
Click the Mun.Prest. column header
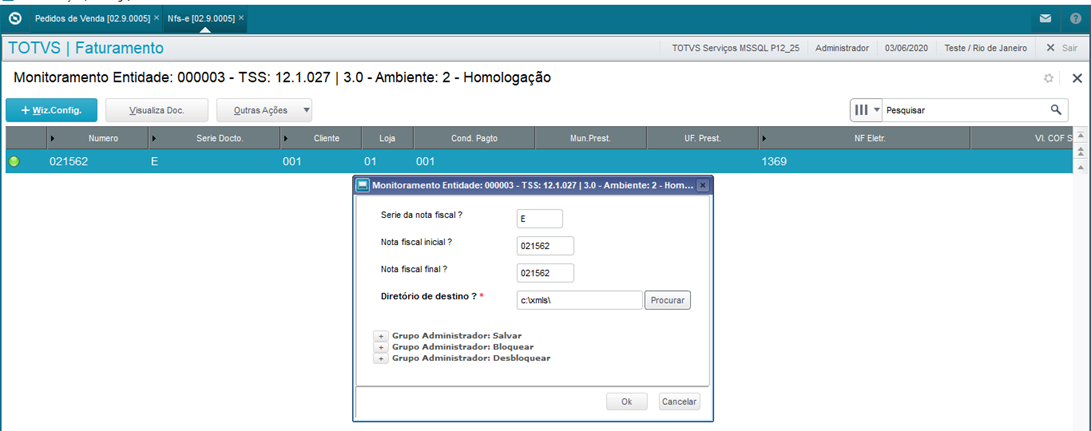(x=590, y=139)
